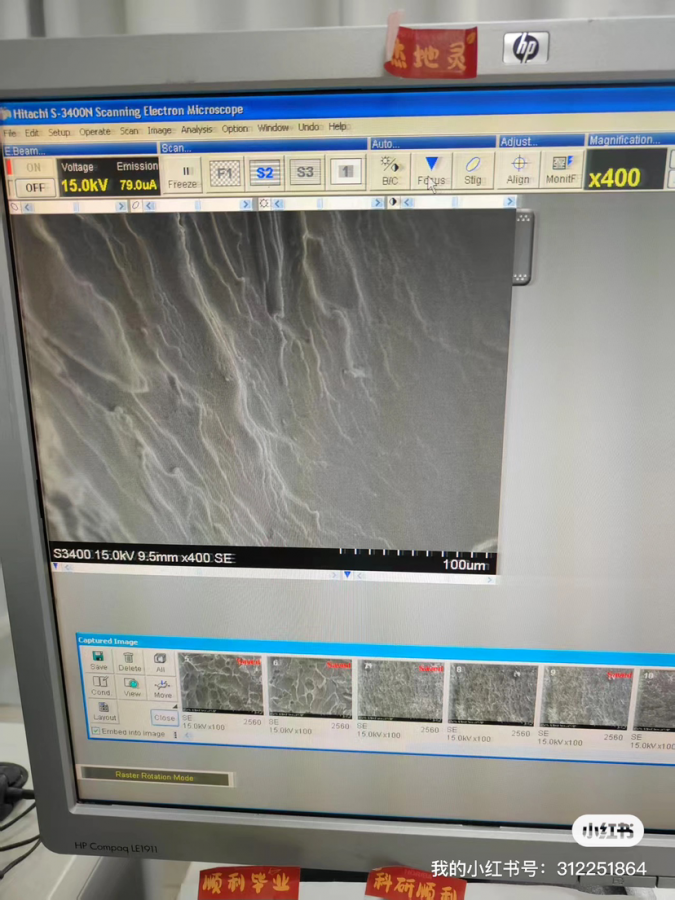Delete the selected captured image
675x900 pixels.
[130, 662]
